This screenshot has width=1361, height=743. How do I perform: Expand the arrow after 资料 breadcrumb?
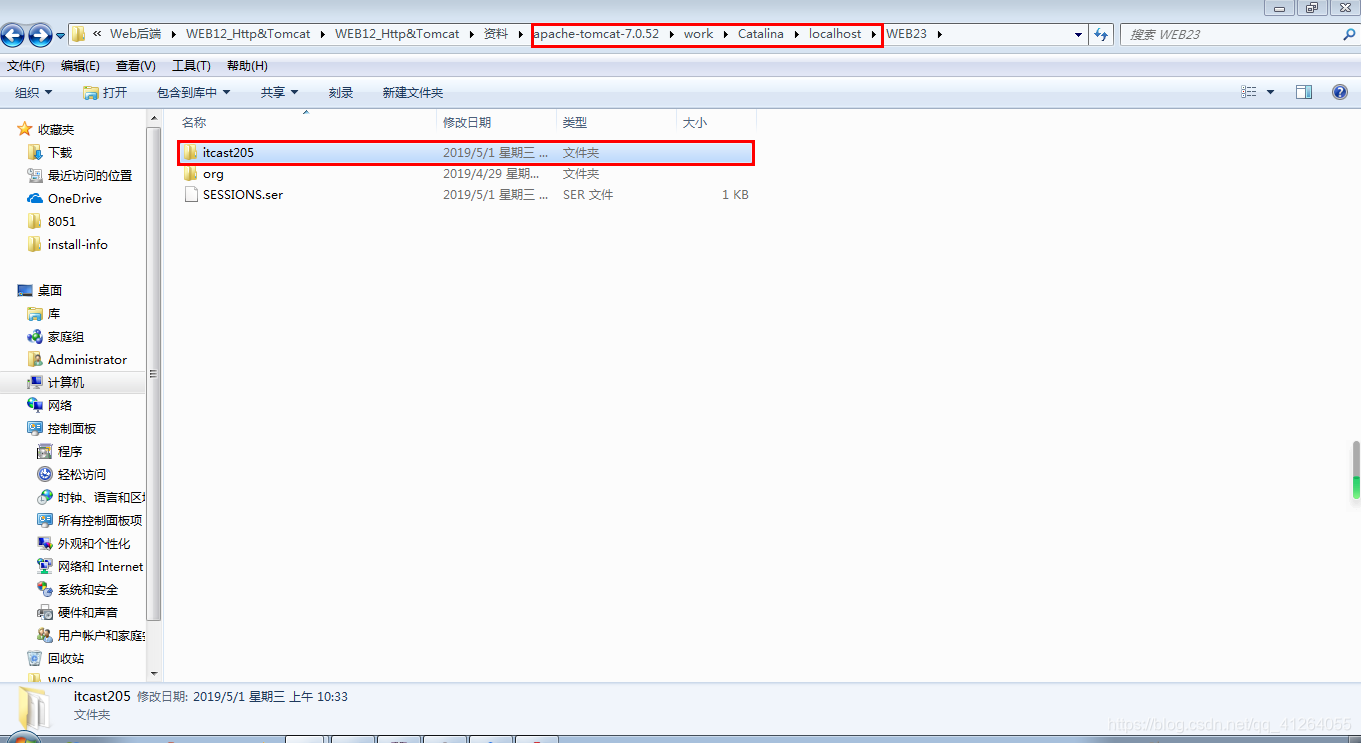pos(521,34)
